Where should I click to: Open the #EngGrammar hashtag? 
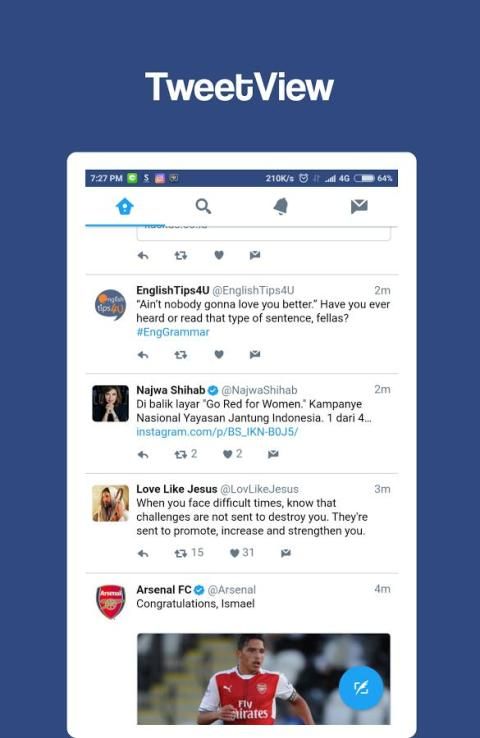(x=173, y=332)
